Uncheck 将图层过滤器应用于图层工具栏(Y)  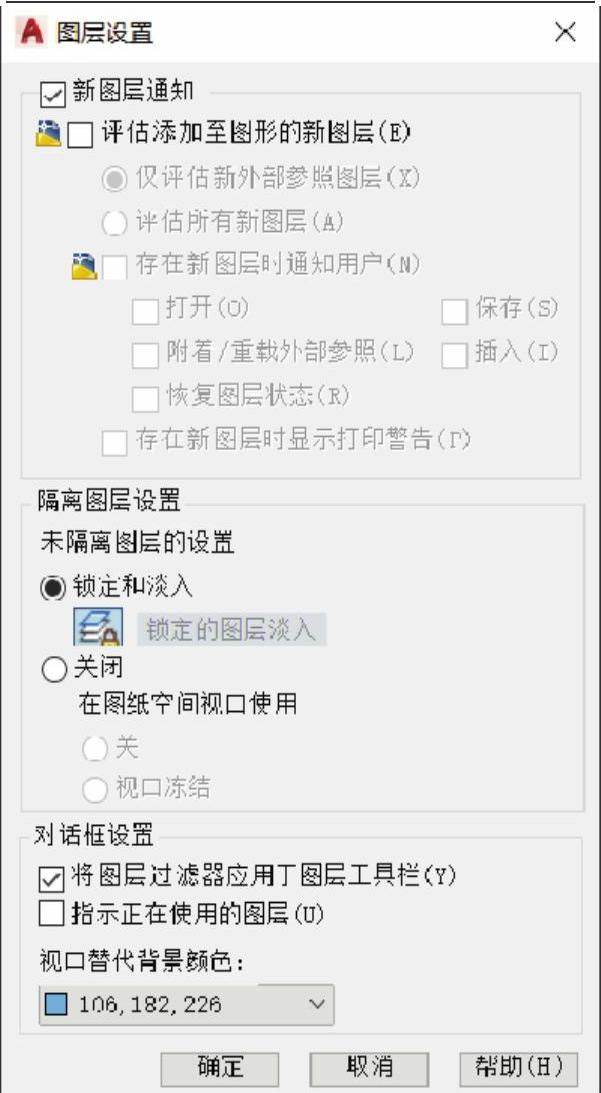click(x=52, y=878)
